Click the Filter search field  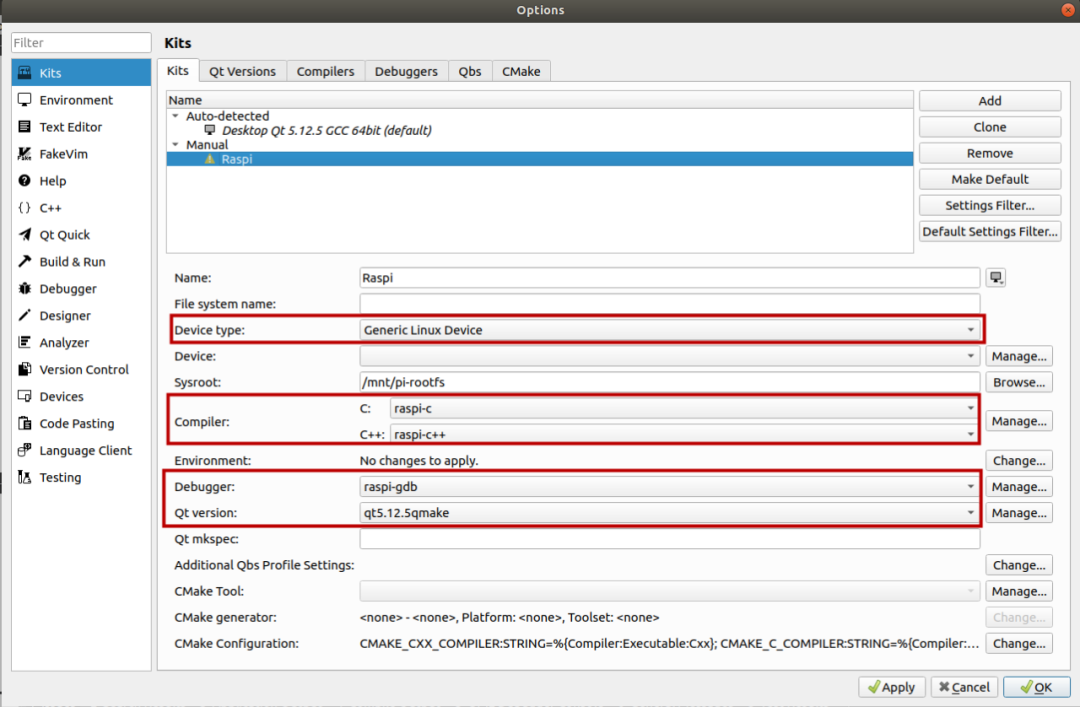(x=81, y=42)
